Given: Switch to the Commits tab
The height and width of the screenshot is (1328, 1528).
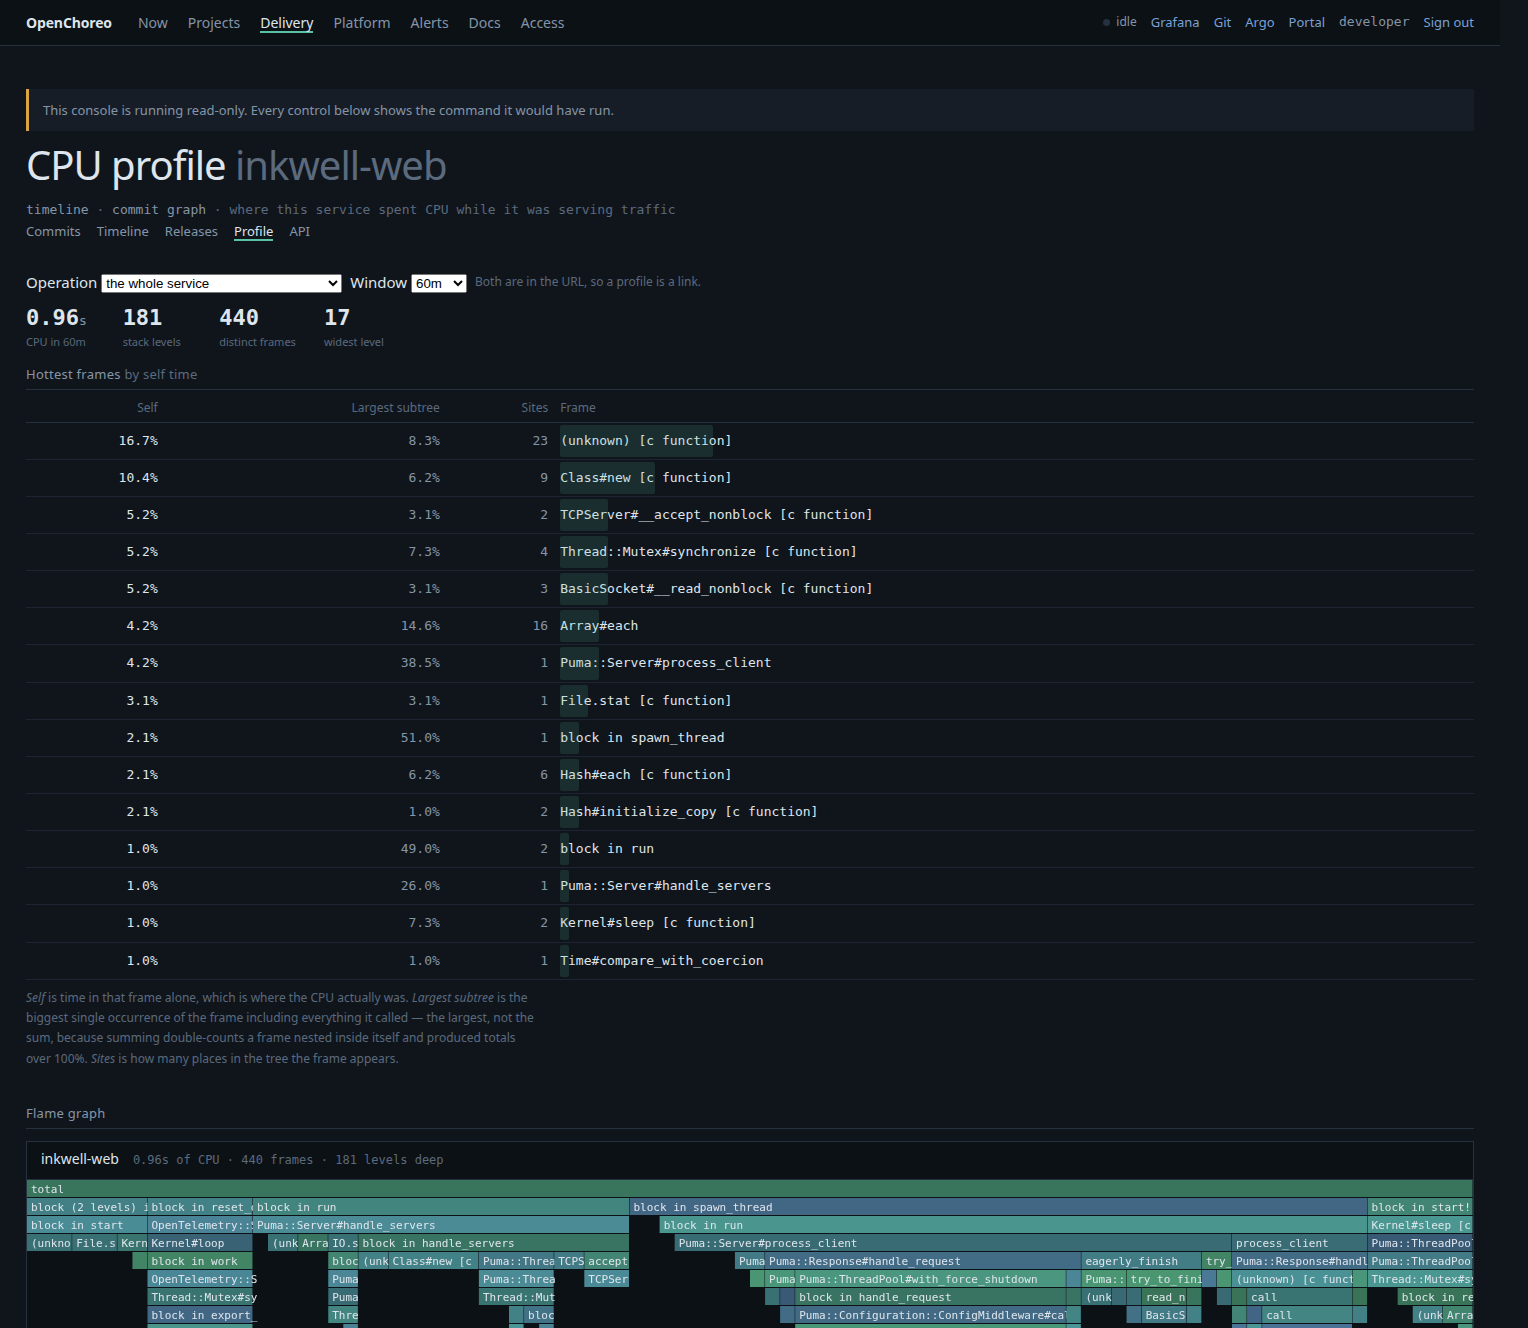Looking at the screenshot, I should tap(53, 231).
